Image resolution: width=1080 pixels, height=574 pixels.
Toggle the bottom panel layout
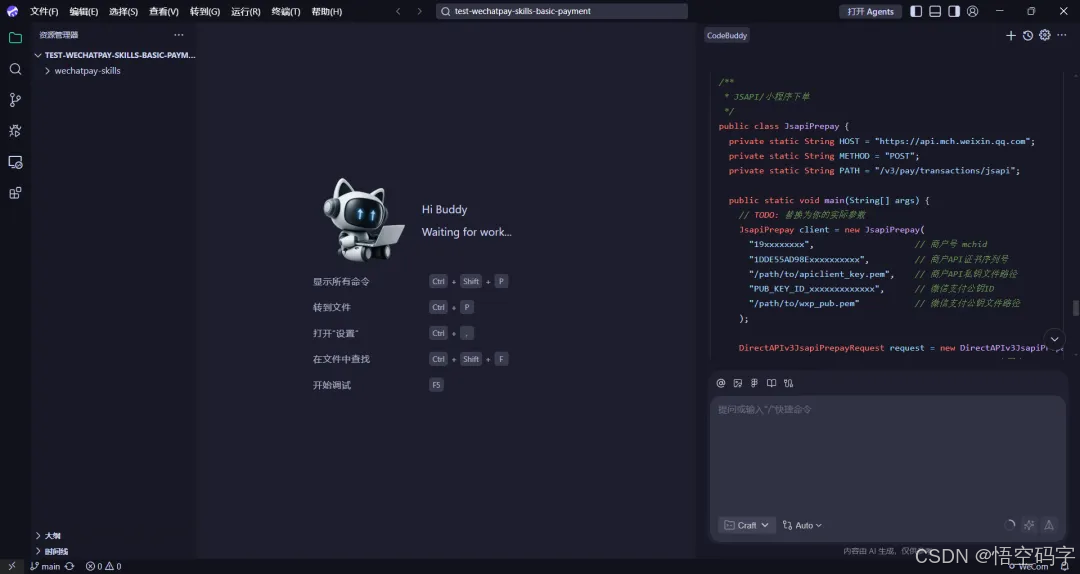935,11
